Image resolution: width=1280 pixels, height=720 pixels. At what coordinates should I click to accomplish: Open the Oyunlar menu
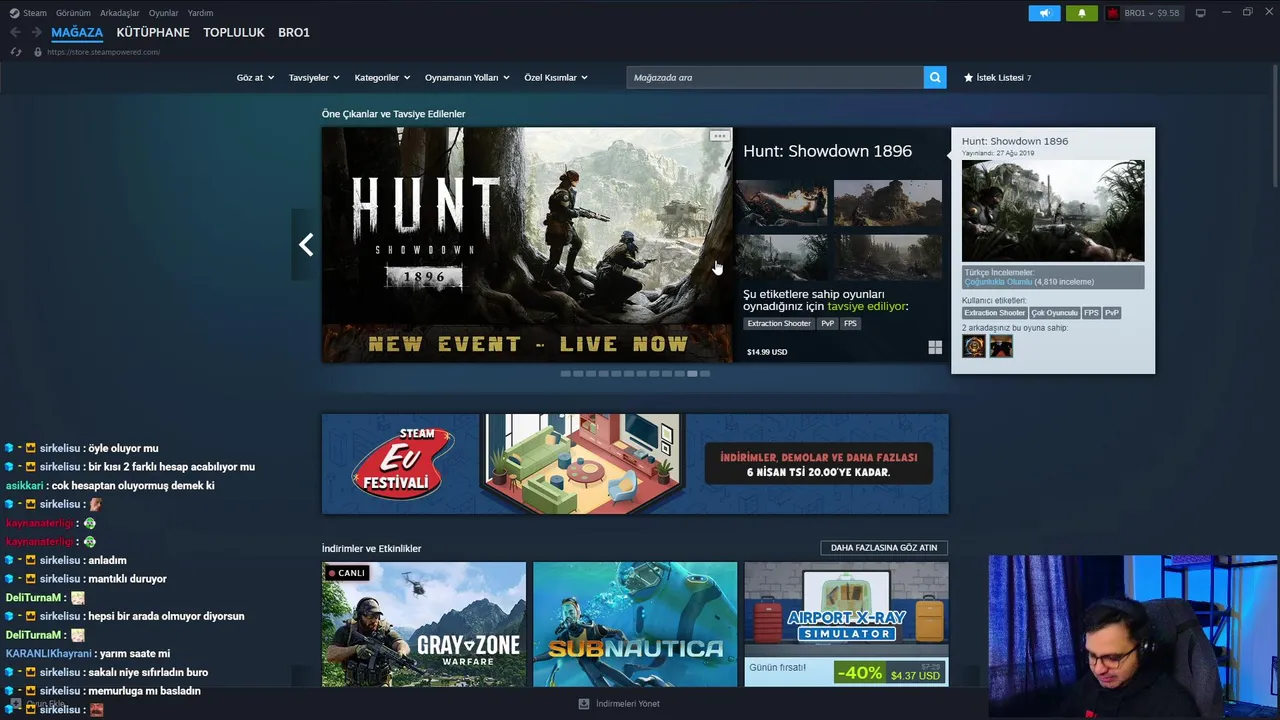click(164, 13)
